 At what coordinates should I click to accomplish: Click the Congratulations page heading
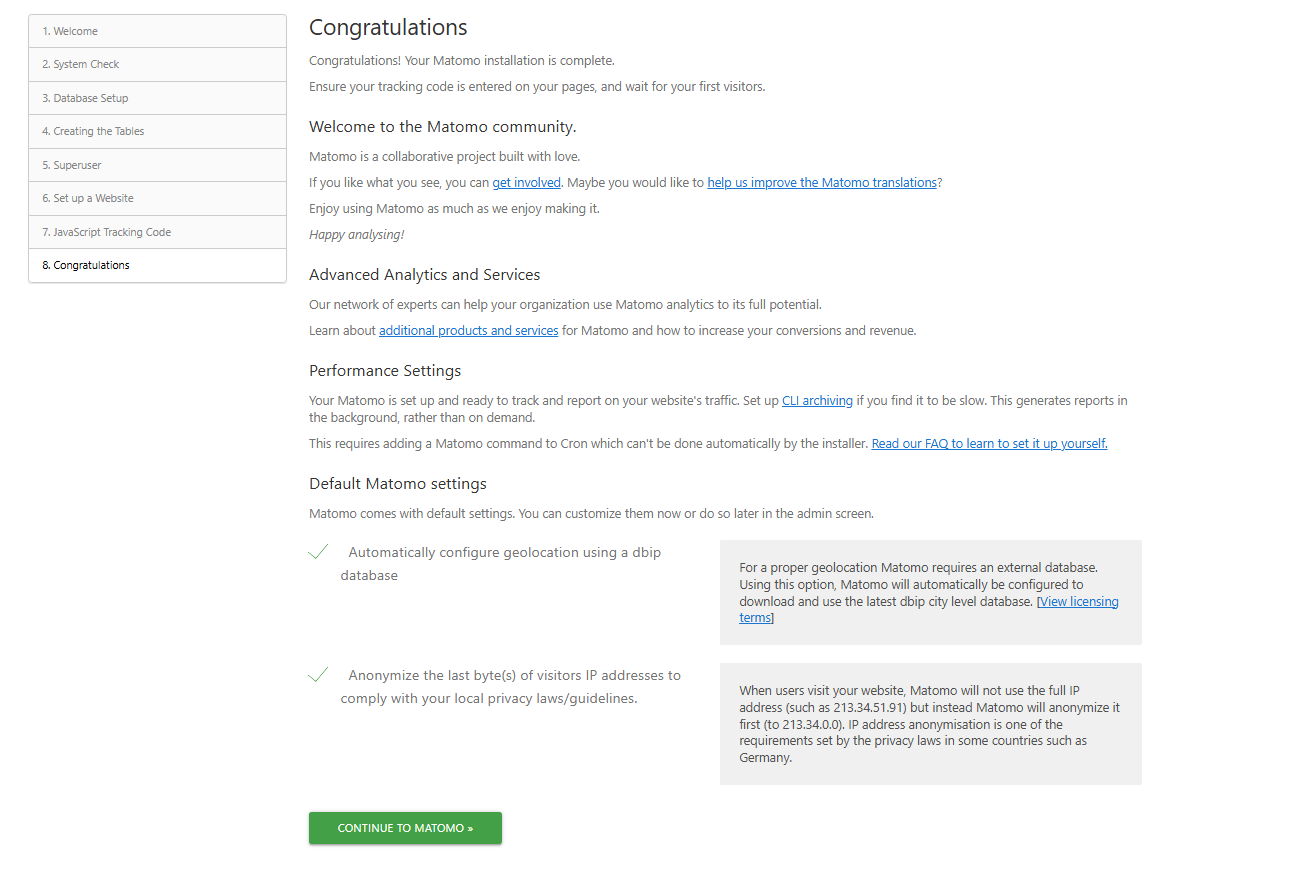[388, 27]
